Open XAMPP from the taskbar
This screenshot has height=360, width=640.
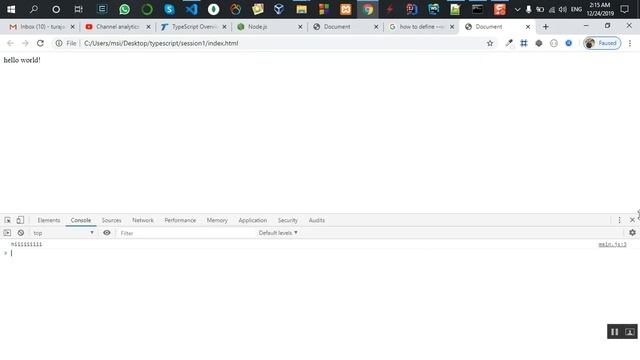[x=346, y=9]
